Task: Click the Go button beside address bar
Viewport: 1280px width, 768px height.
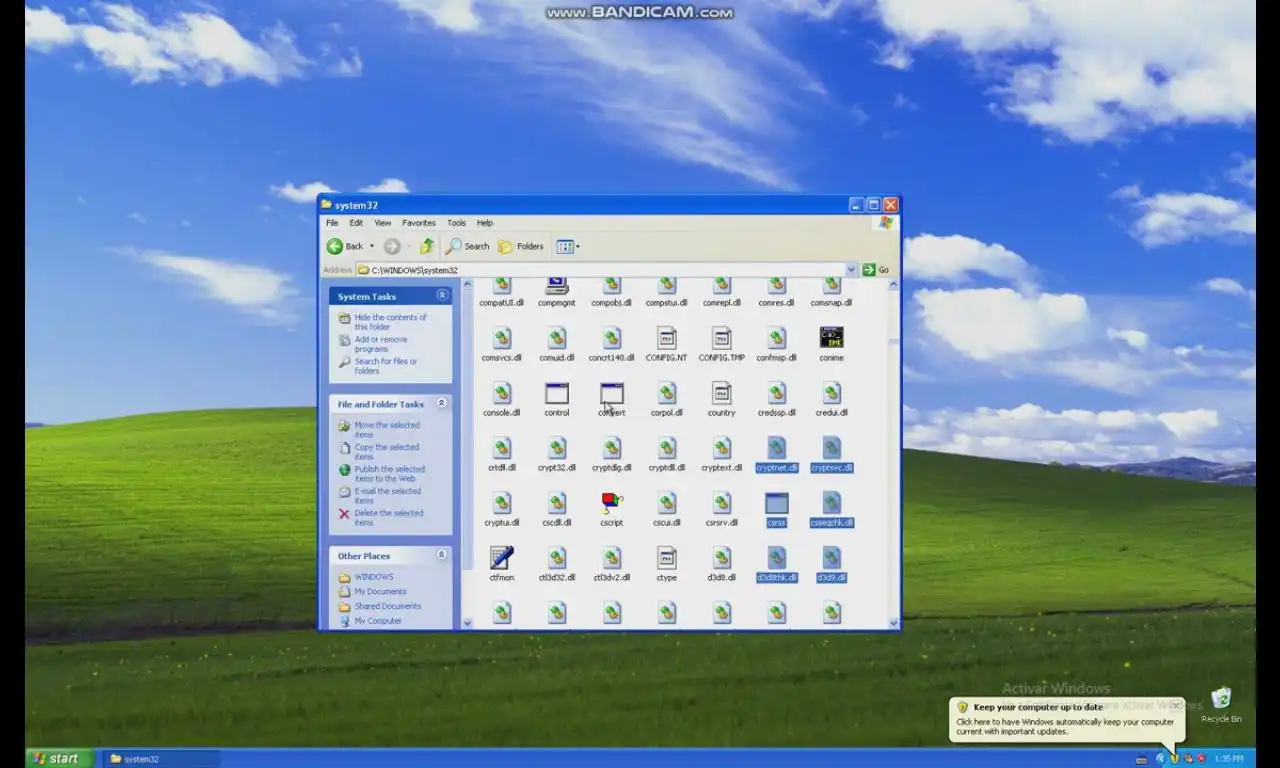Action: (876, 270)
